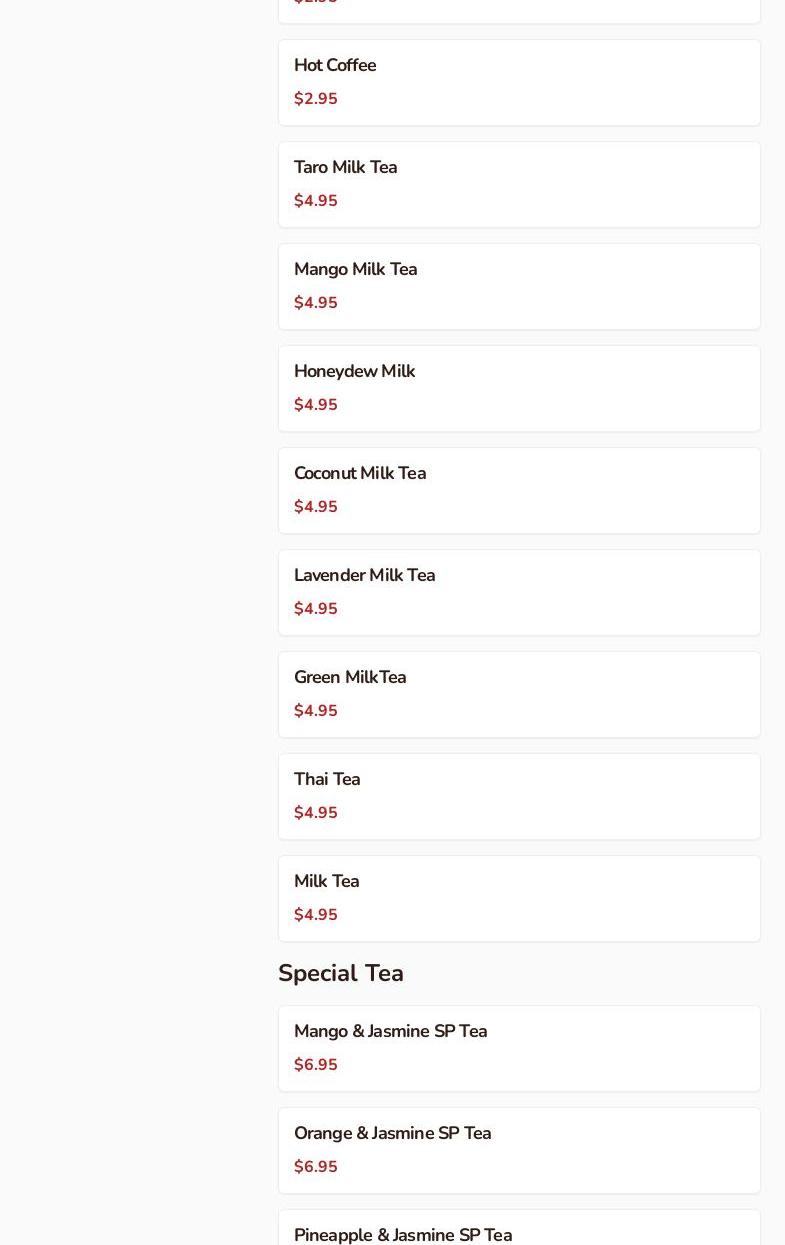Open Coconut Milk Tea item details
This screenshot has height=1245, width=785.
tap(519, 490)
